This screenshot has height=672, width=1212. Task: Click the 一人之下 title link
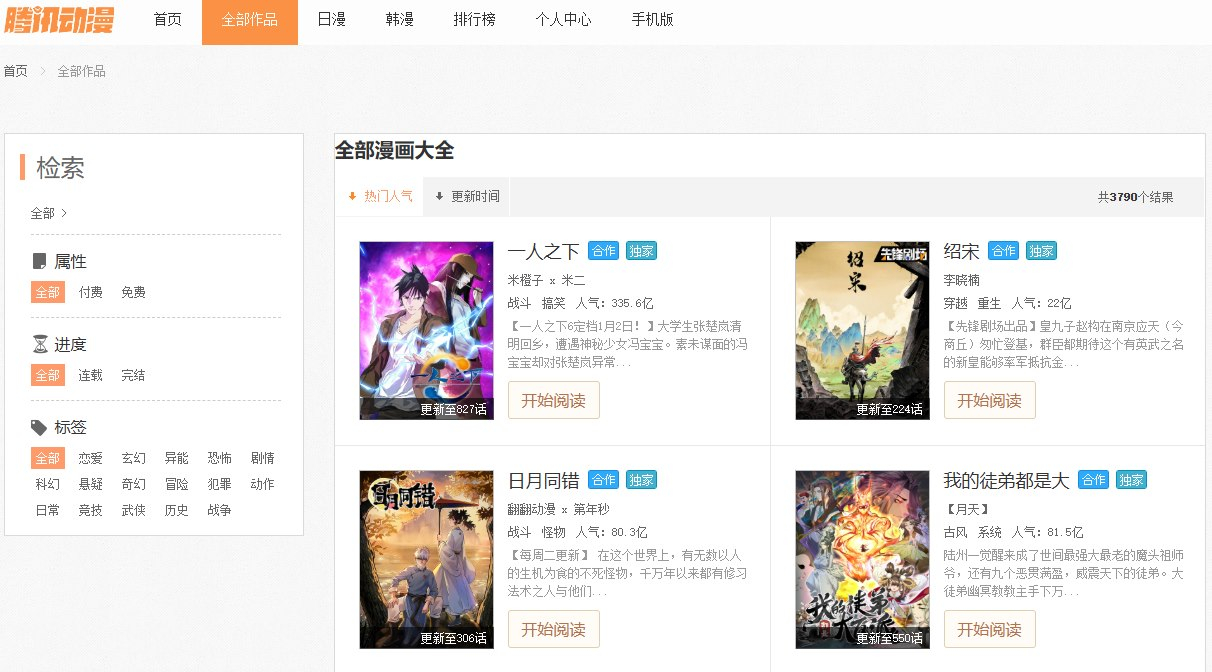(x=544, y=251)
